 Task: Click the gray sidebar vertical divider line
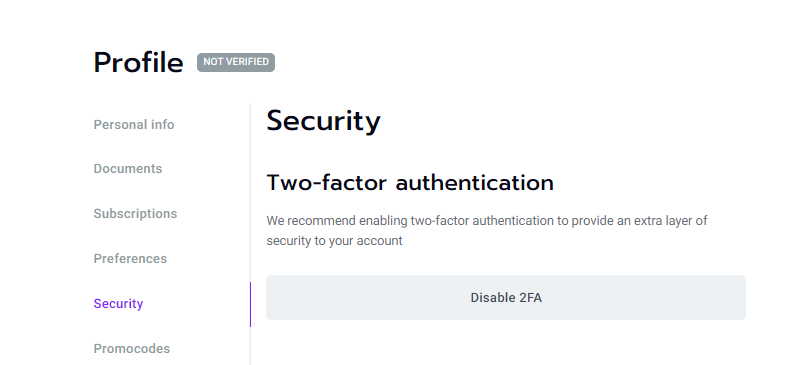pyautogui.click(x=250, y=192)
